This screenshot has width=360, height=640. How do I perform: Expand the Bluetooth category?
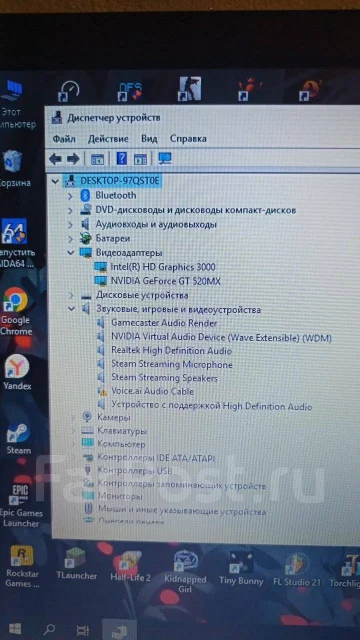click(x=70, y=196)
